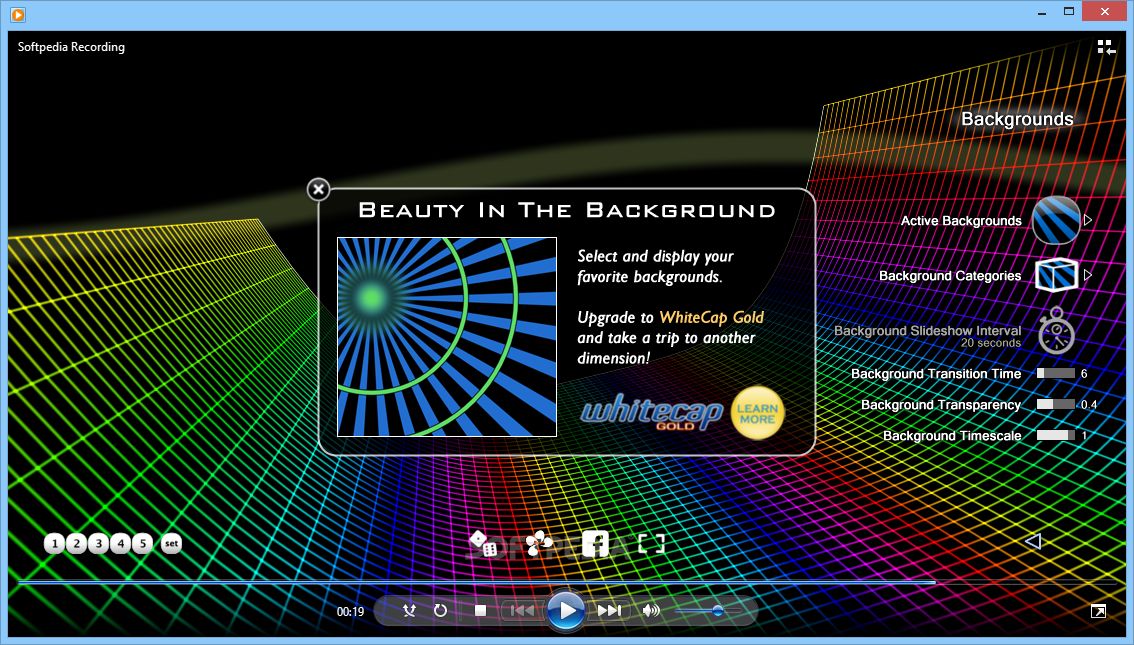Viewport: 1134px width, 645px height.
Task: Mute the volume speaker icon
Action: [651, 611]
